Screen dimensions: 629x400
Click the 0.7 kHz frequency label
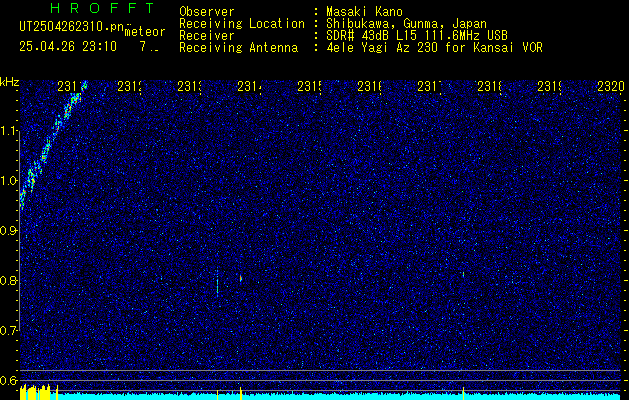[9, 331]
